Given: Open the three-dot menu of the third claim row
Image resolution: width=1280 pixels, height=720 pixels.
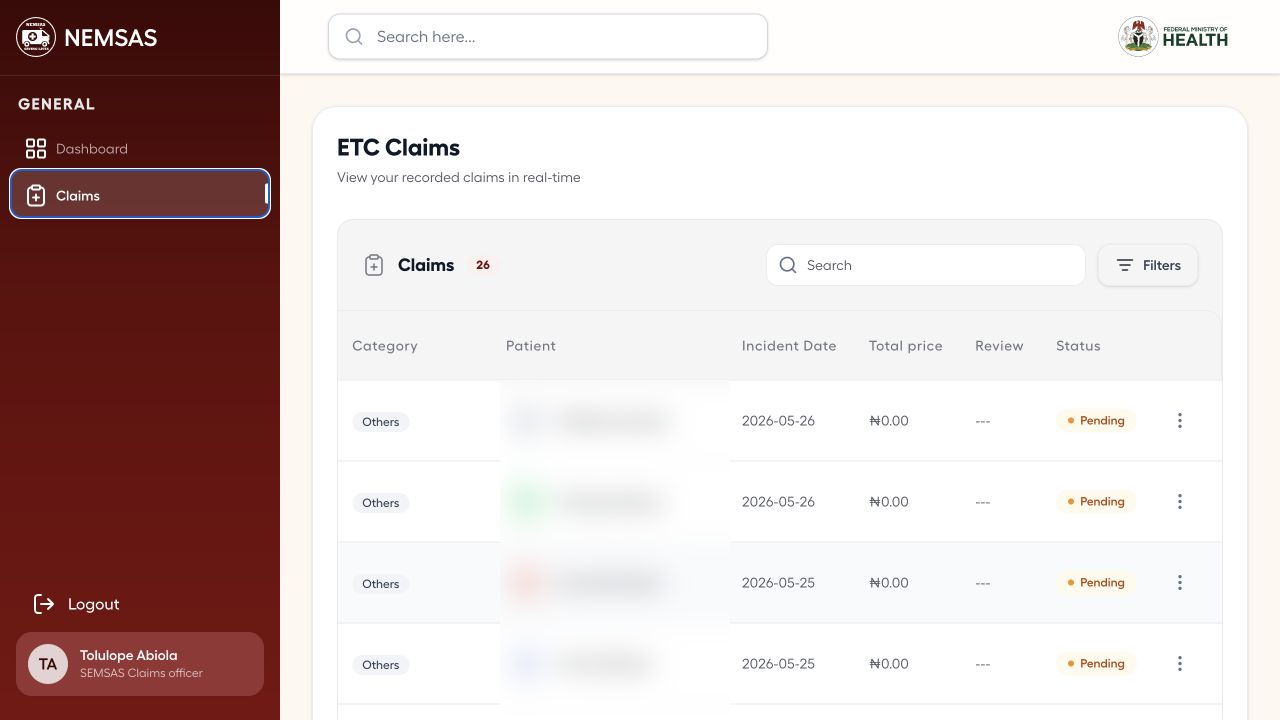Looking at the screenshot, I should point(1180,583).
